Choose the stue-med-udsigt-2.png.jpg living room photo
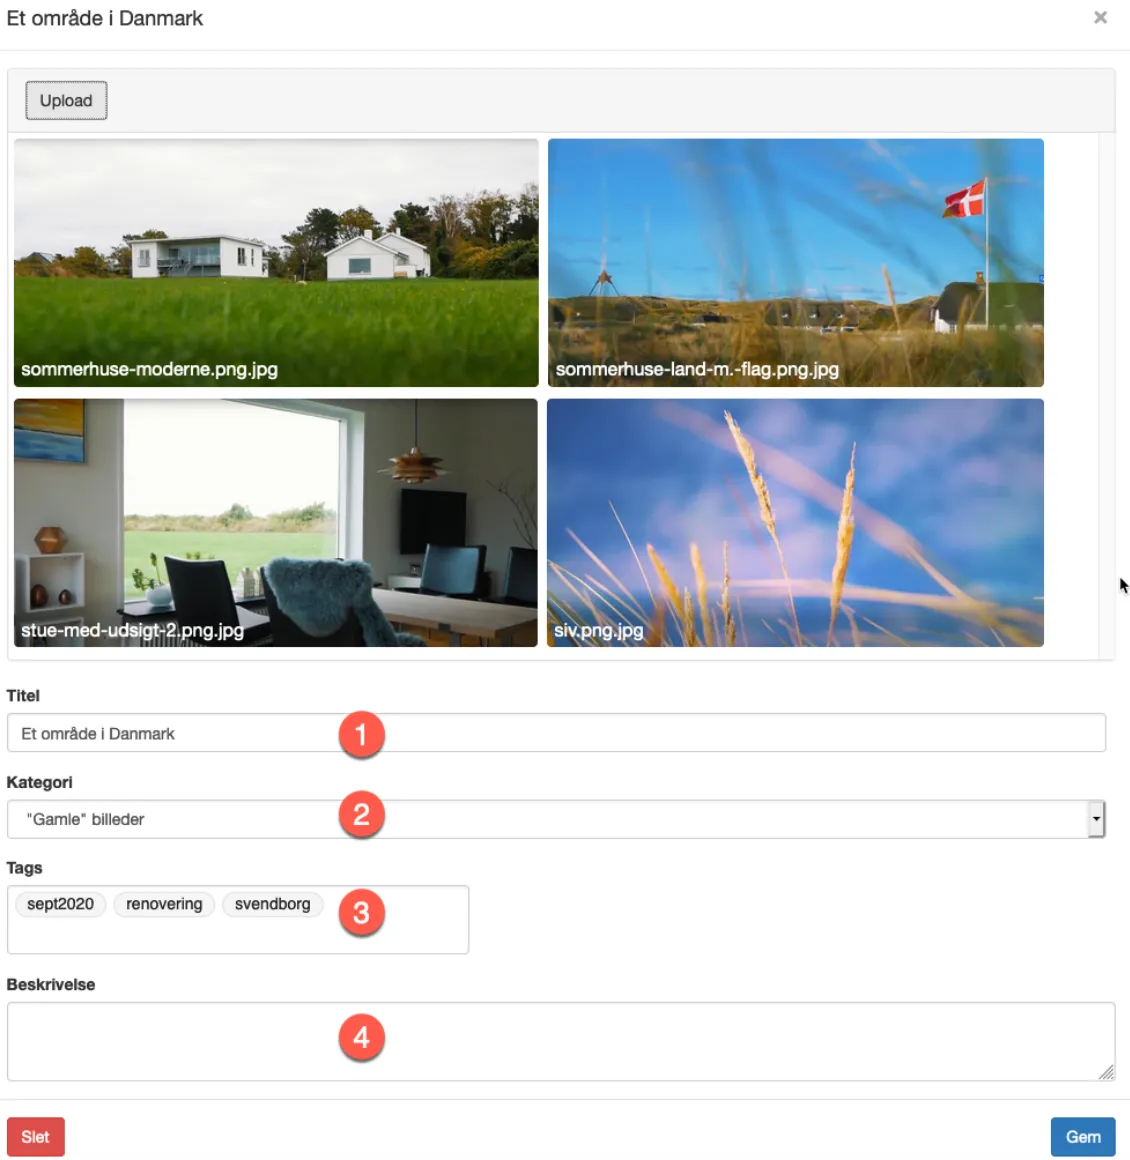 [276, 522]
